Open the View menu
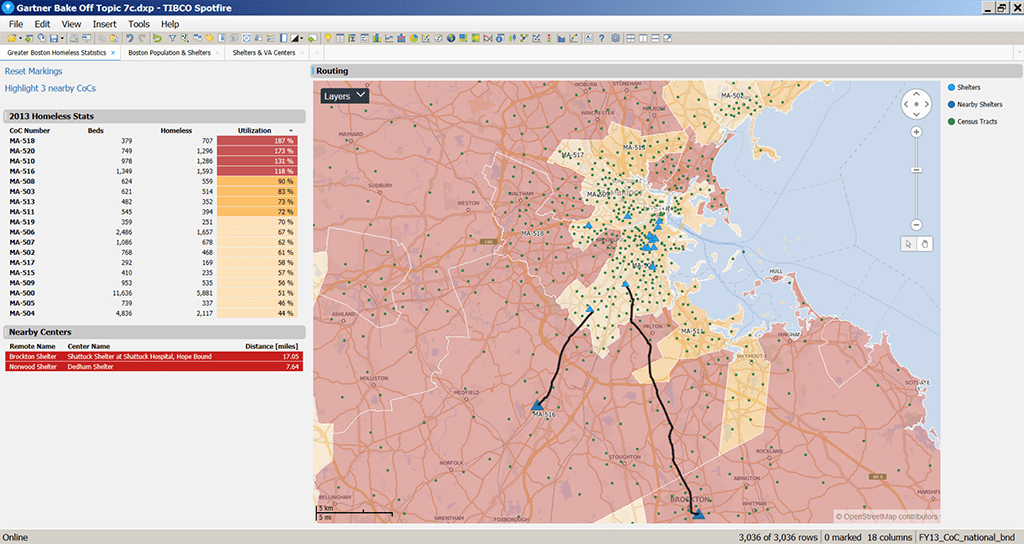The image size is (1024, 544). click(71, 24)
